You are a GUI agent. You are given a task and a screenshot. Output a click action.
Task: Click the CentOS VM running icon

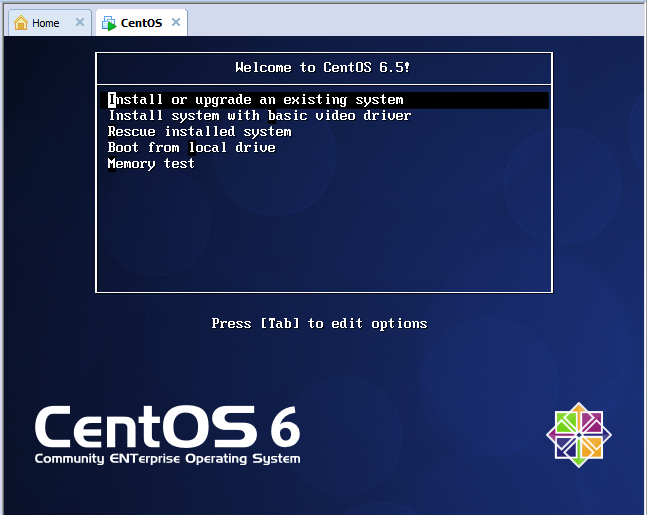(x=109, y=24)
